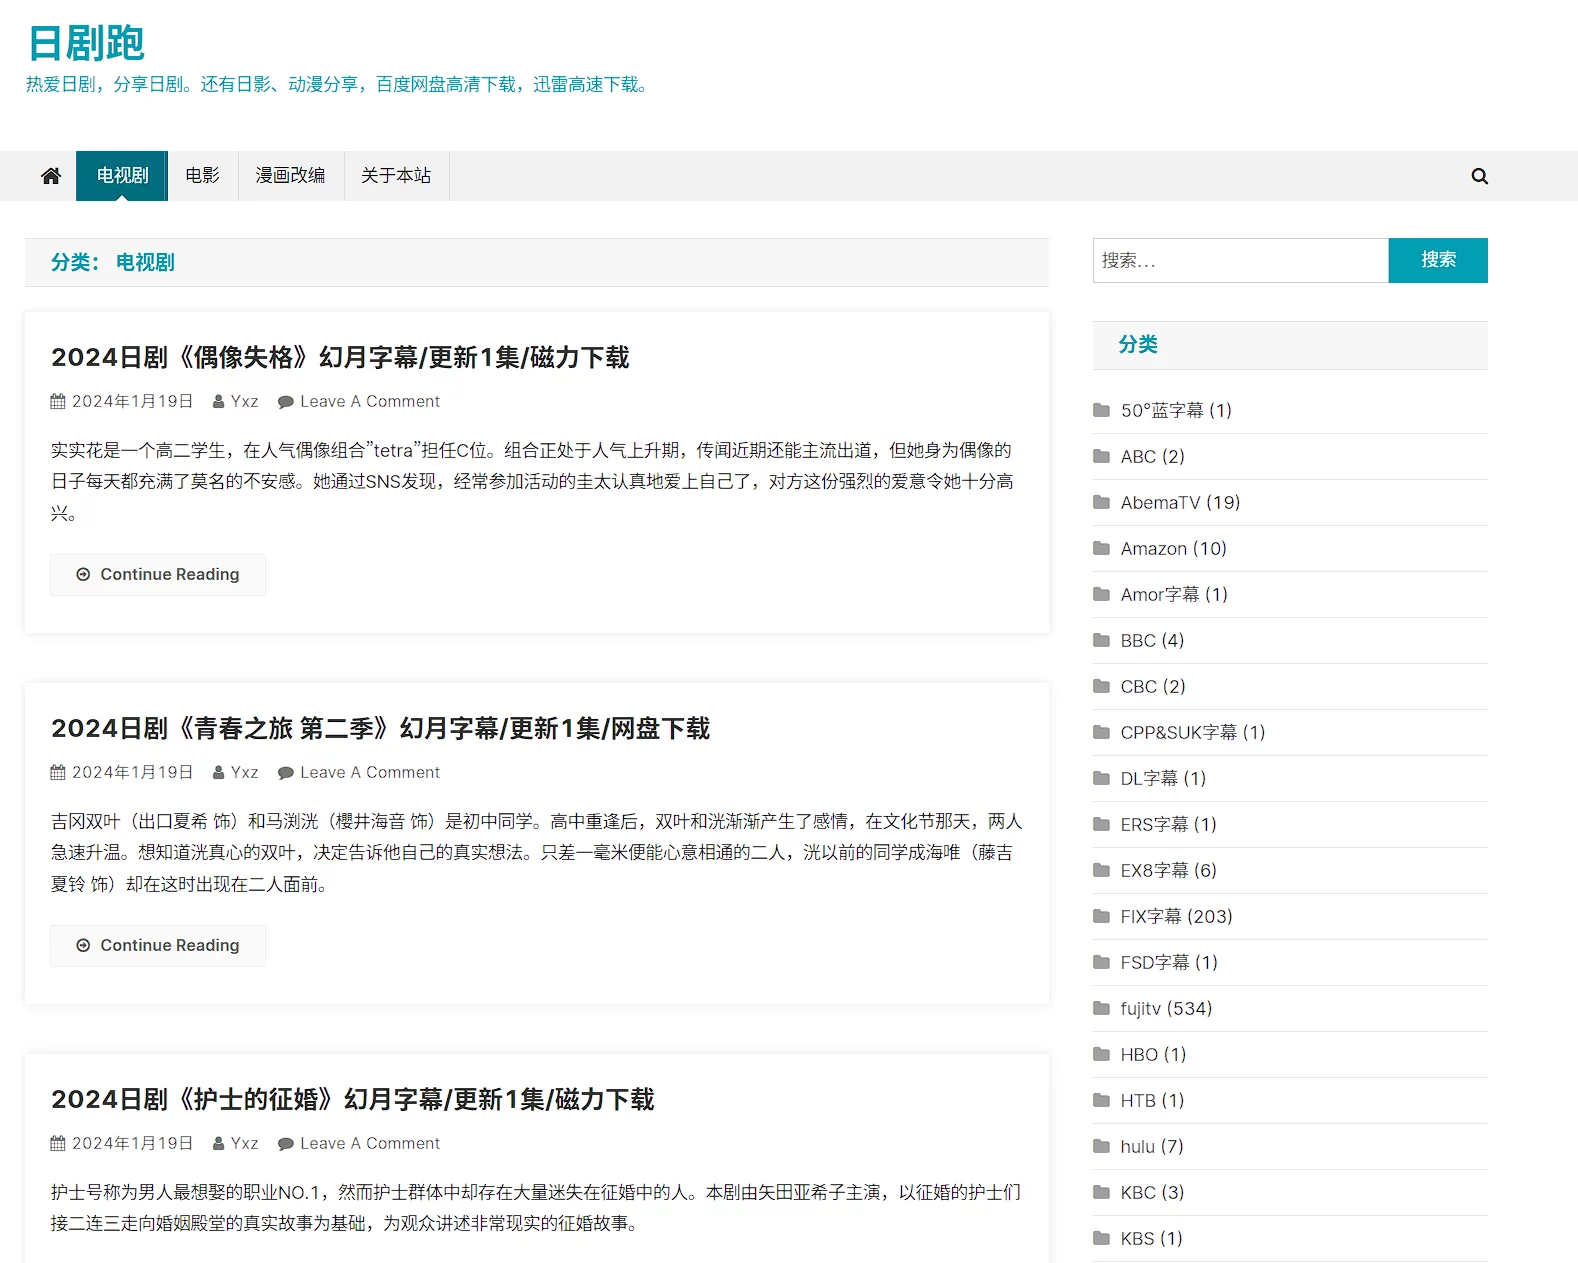1578x1263 pixels.
Task: Switch to the 电影 menu tab
Action: click(x=202, y=176)
